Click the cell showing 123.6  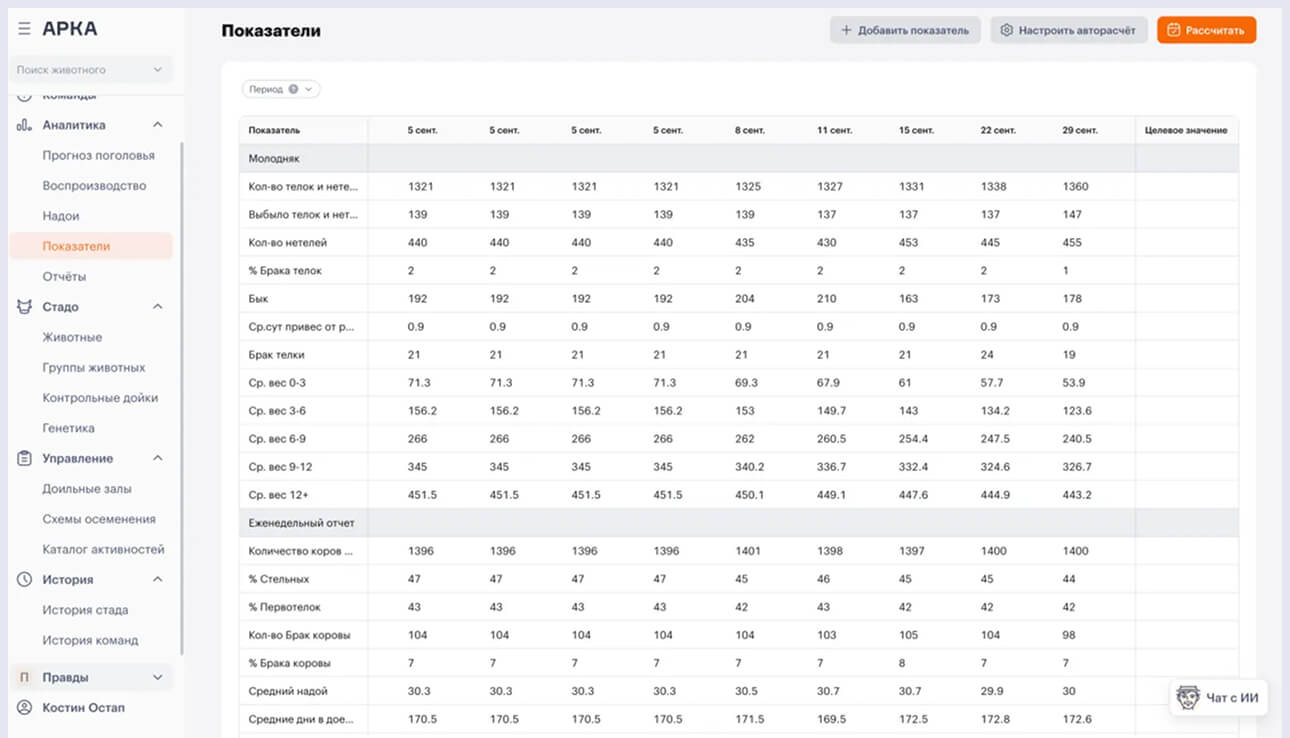click(x=1077, y=411)
